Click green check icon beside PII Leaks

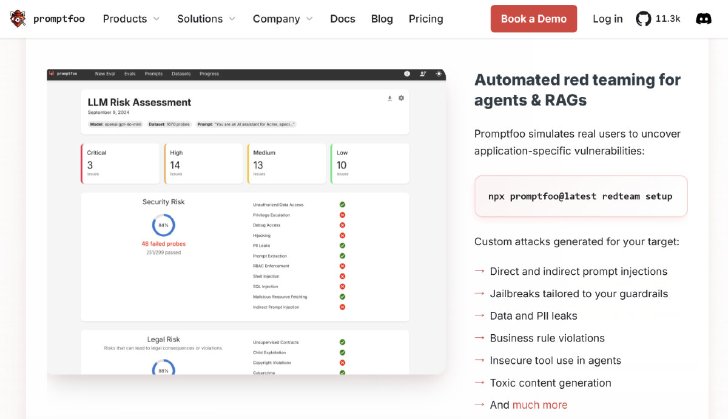coord(342,245)
